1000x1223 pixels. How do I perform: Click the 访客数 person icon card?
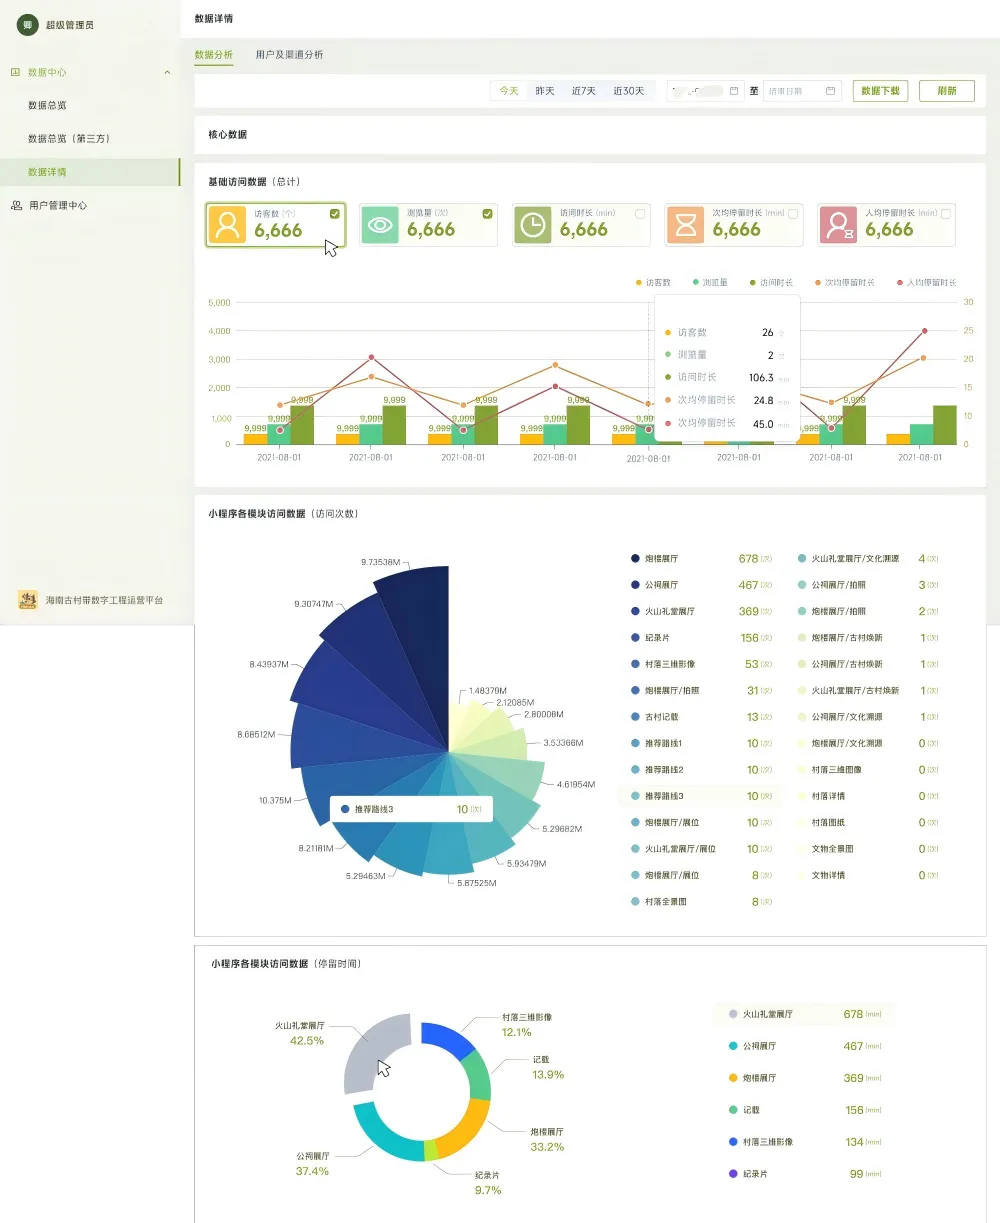pos(228,225)
